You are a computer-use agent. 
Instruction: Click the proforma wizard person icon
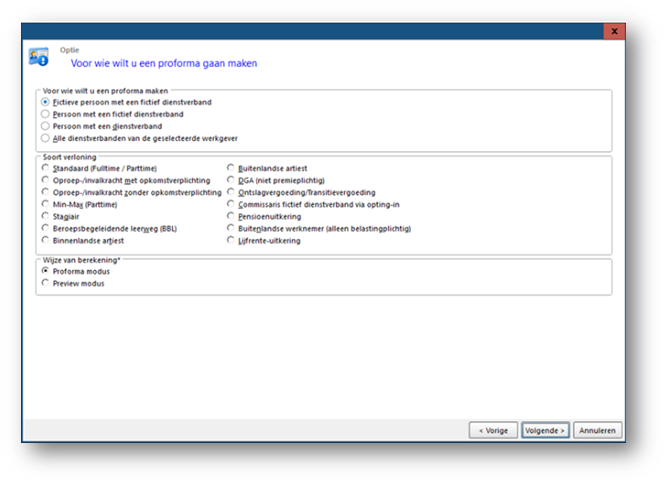[38, 57]
